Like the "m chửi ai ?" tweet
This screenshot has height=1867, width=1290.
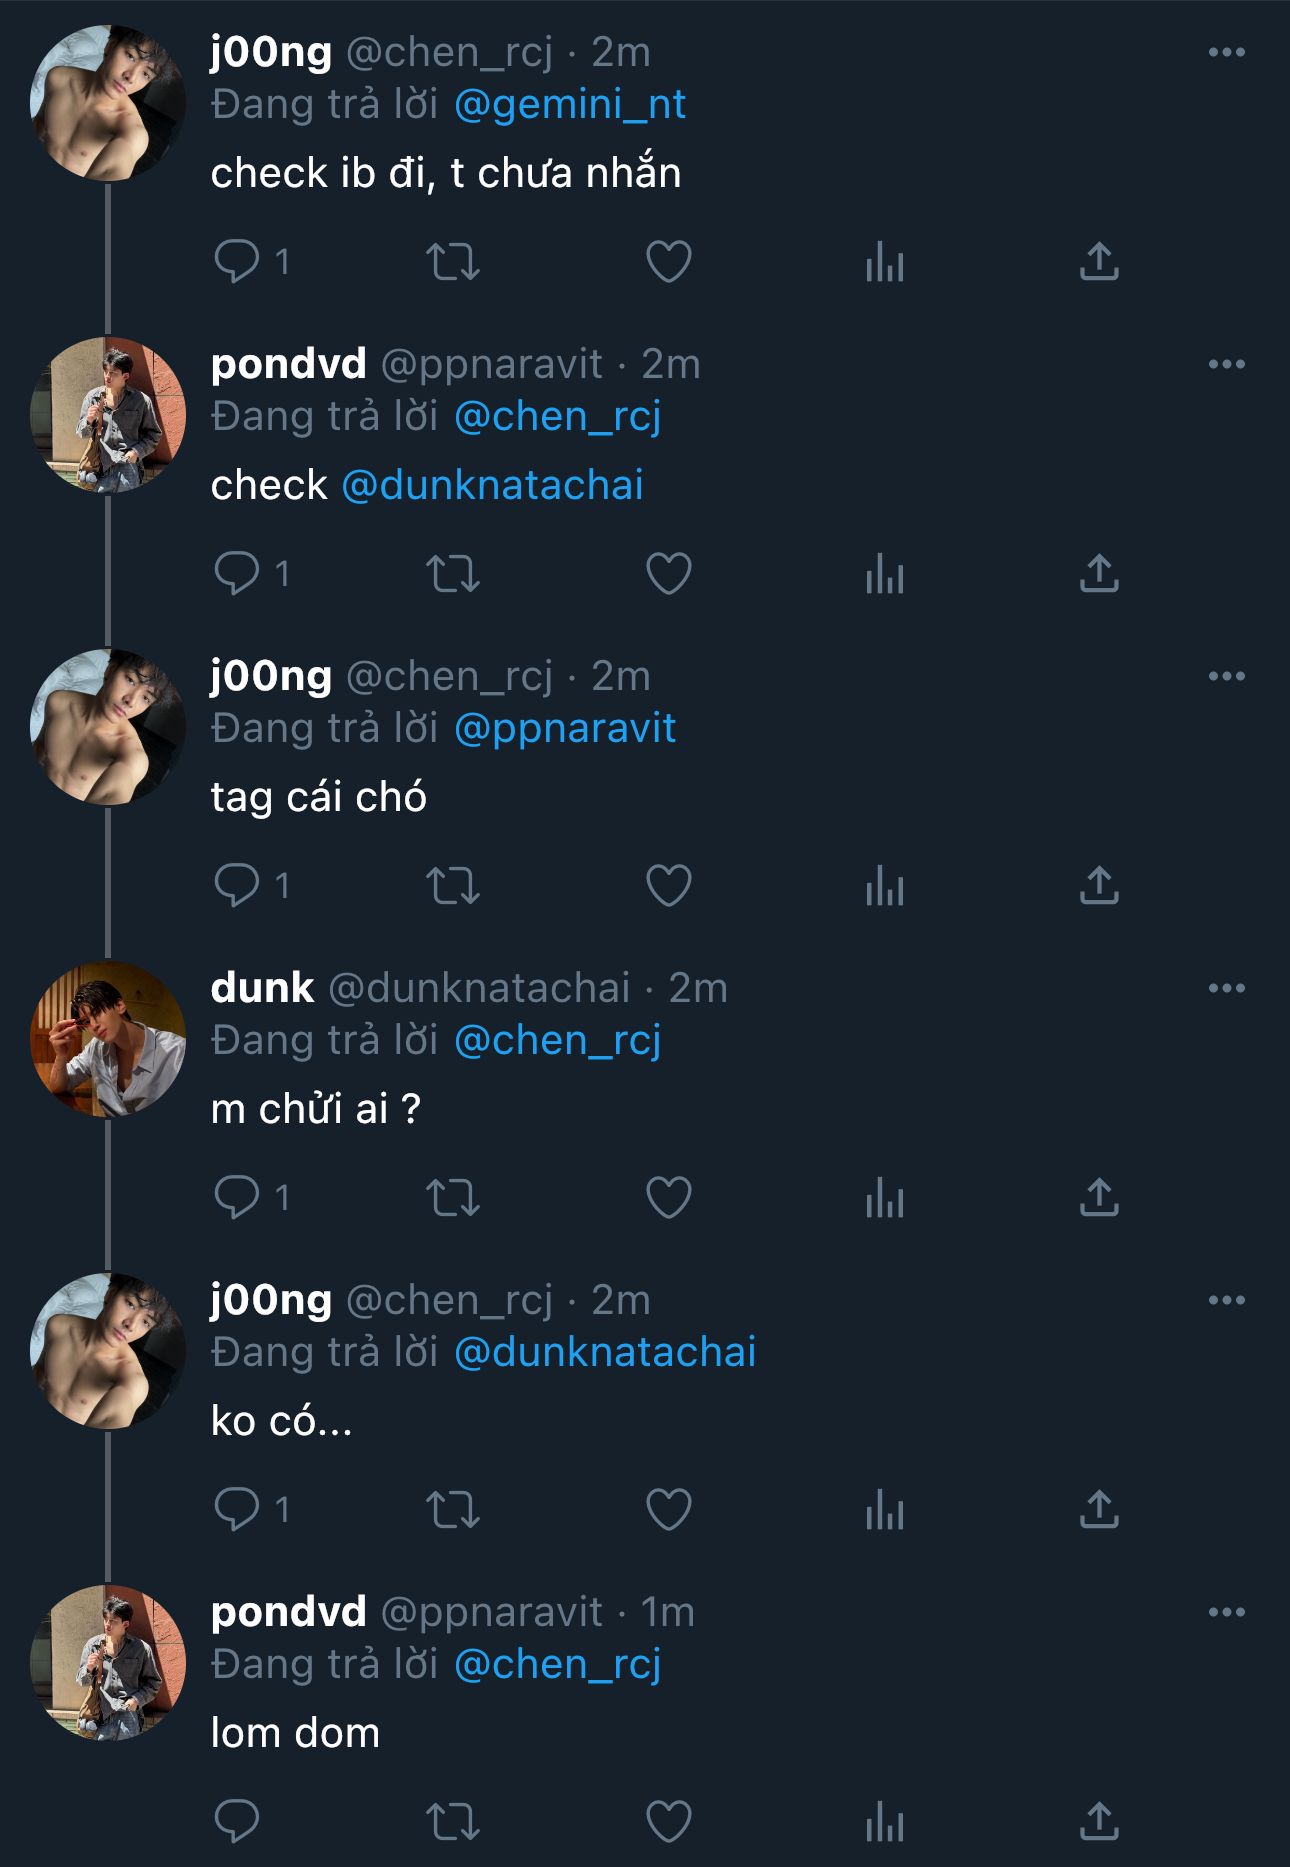(x=669, y=1198)
